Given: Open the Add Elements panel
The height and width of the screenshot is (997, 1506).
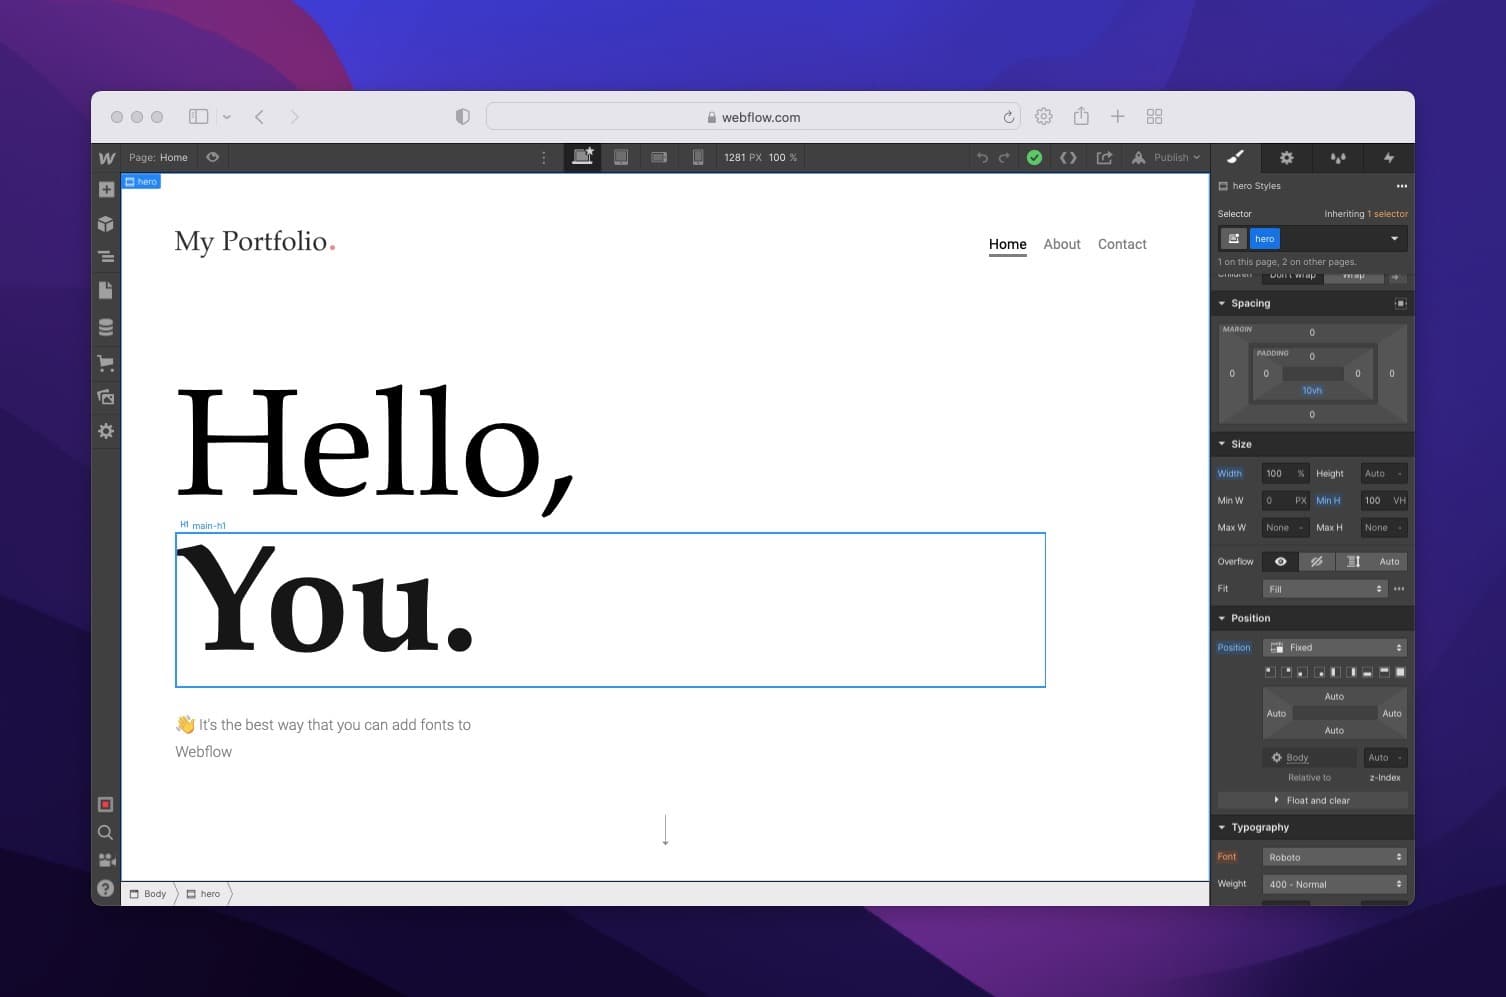Looking at the screenshot, I should [x=106, y=190].
